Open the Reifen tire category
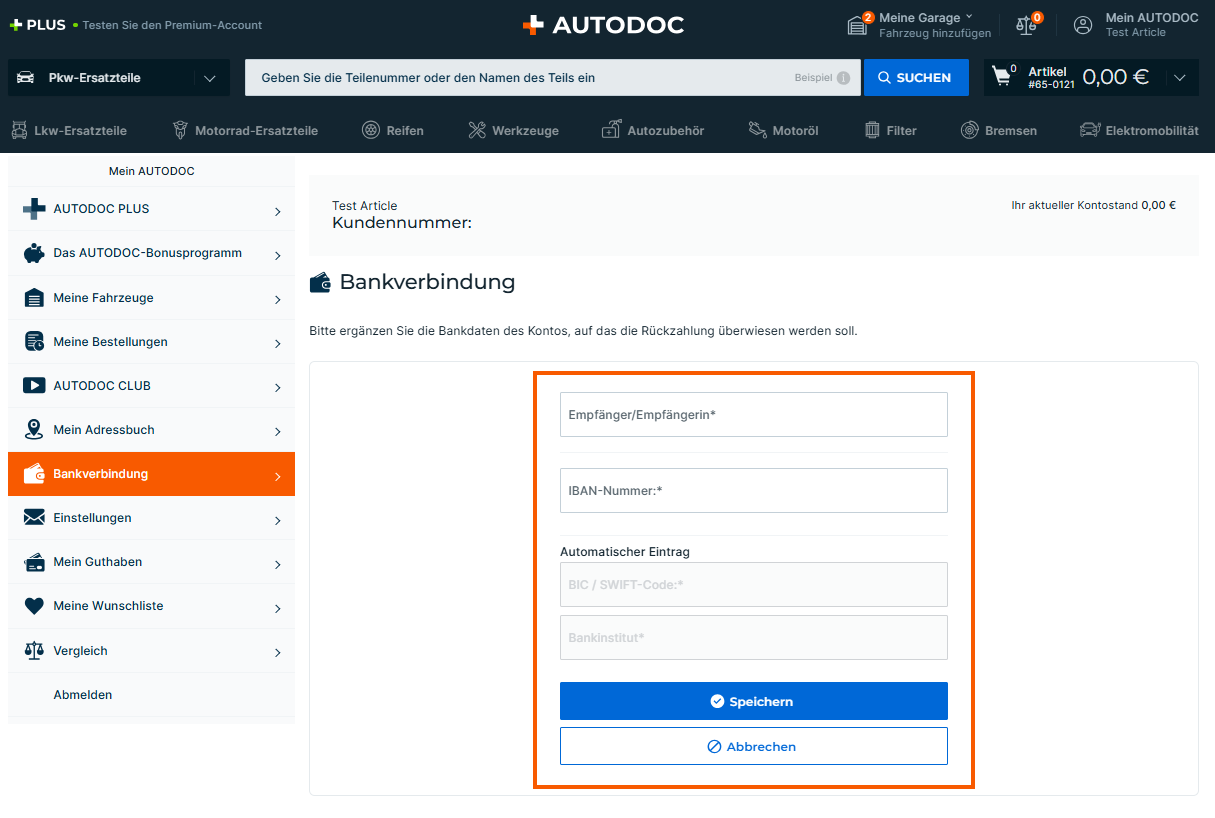1215x818 pixels. pyautogui.click(x=392, y=130)
